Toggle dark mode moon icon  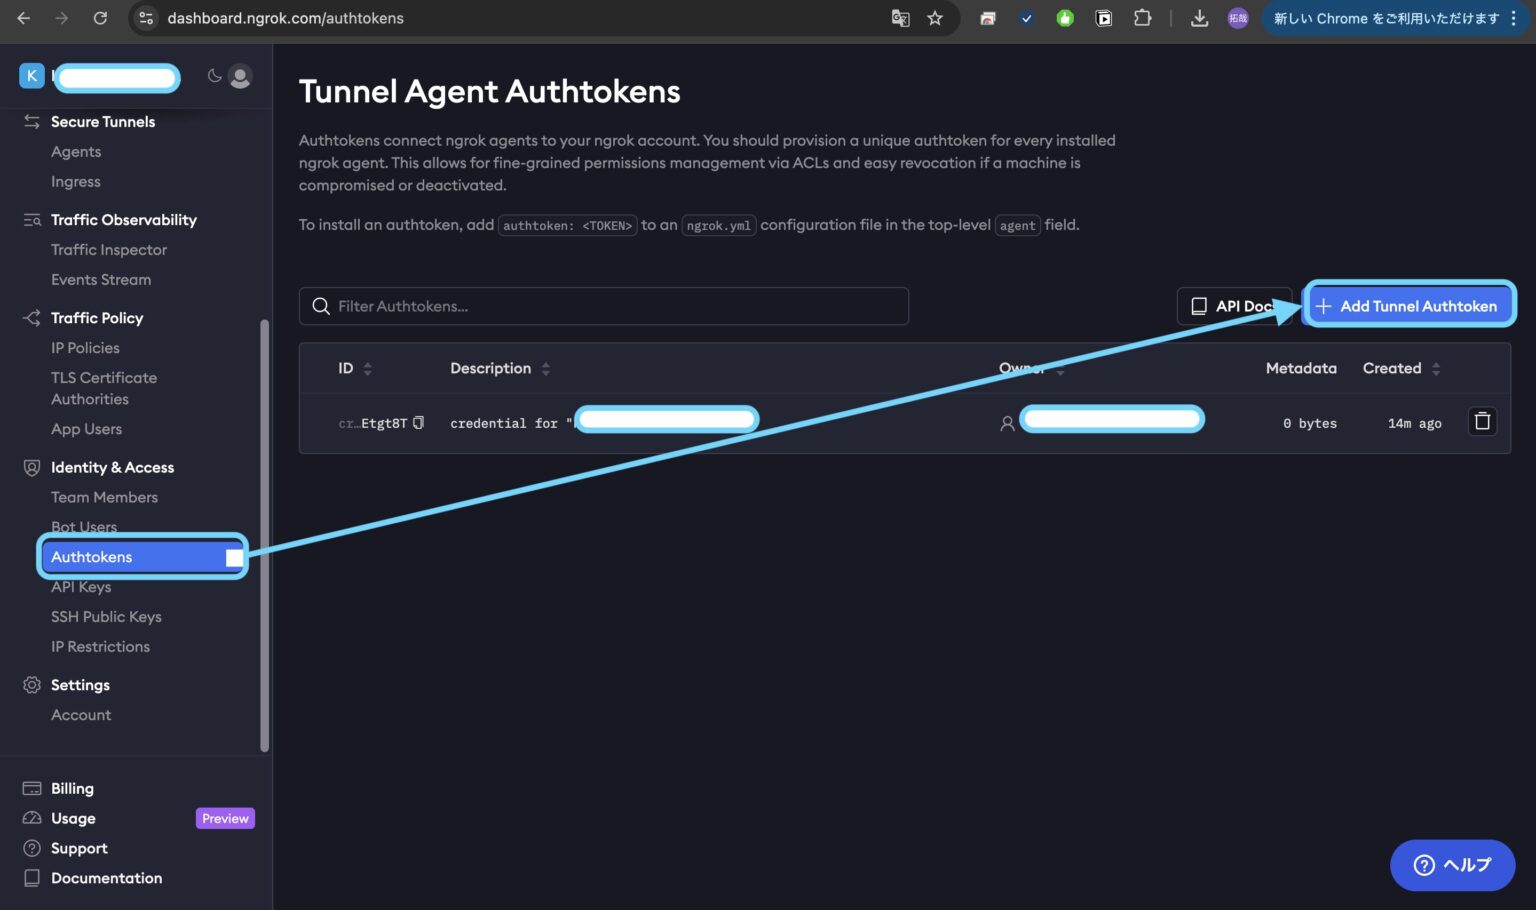click(x=214, y=76)
